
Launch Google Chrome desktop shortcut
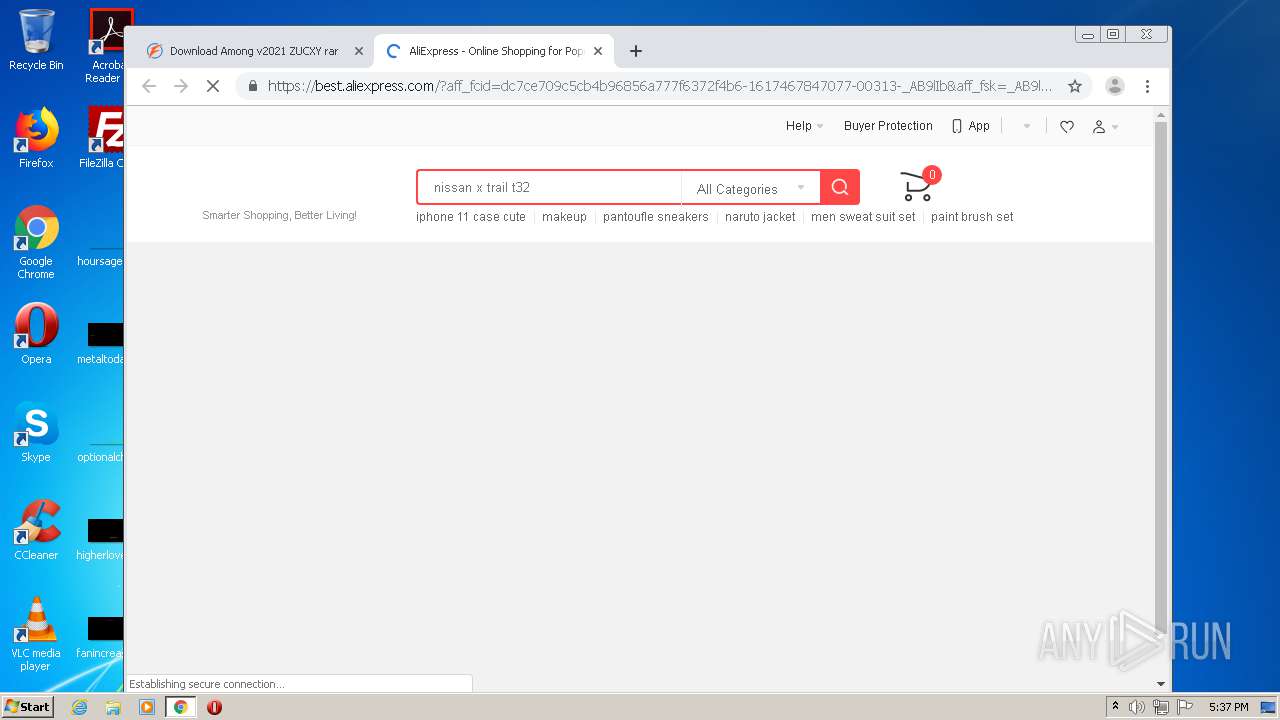point(36,242)
